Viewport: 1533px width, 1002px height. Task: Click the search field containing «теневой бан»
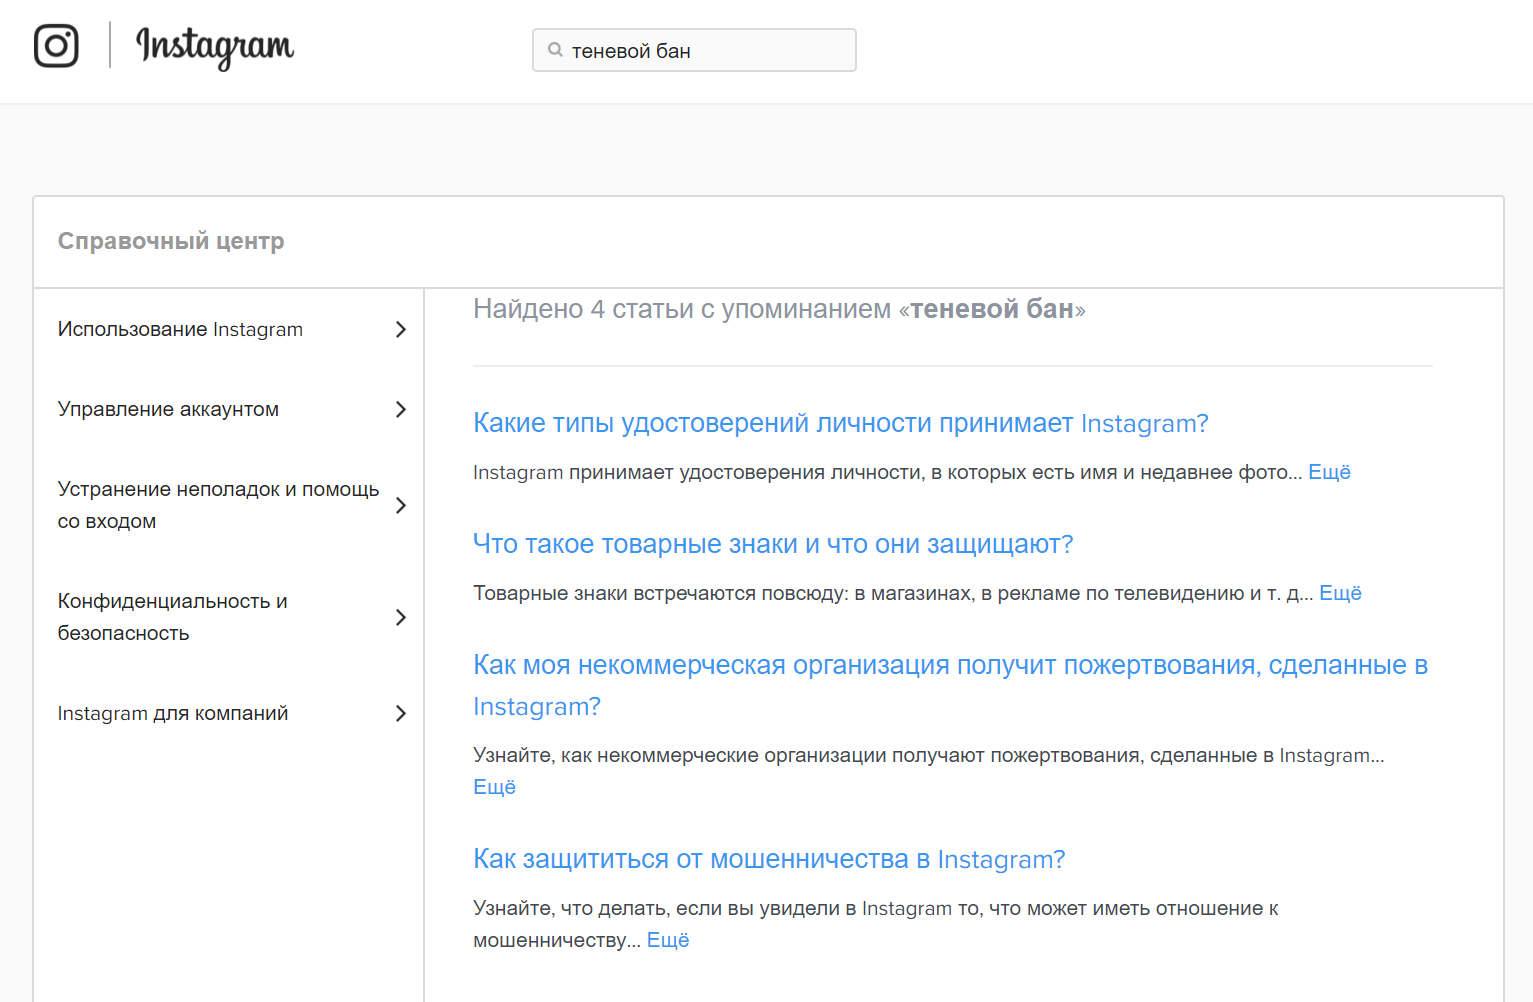(x=694, y=50)
